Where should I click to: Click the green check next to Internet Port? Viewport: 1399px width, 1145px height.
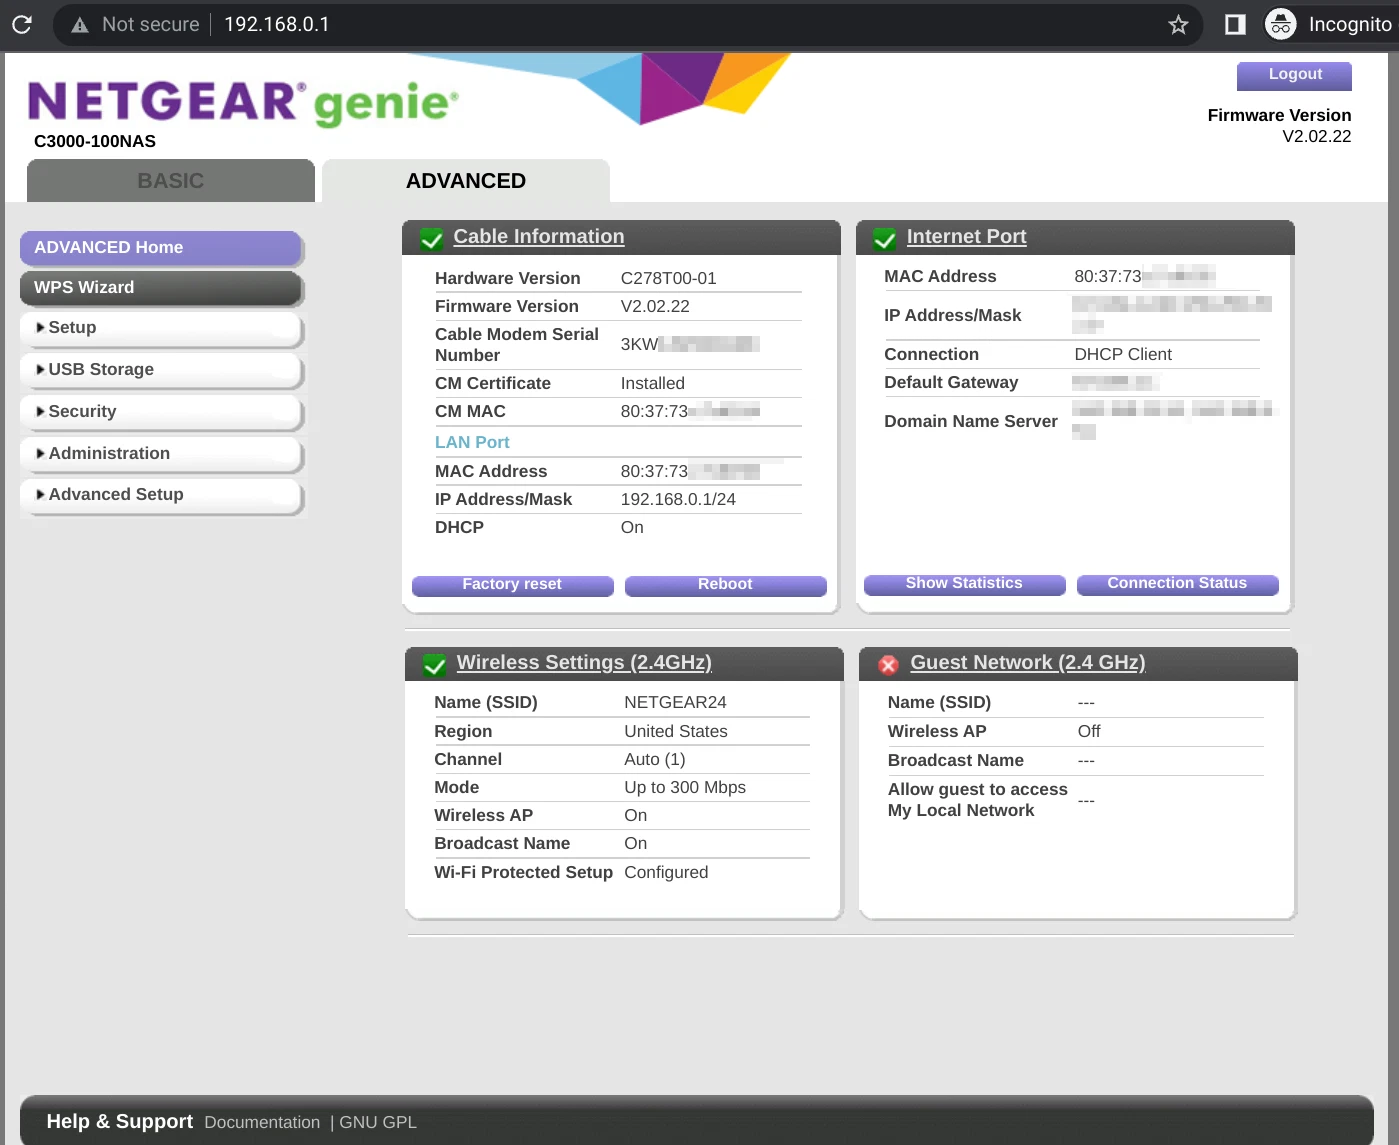[885, 240]
